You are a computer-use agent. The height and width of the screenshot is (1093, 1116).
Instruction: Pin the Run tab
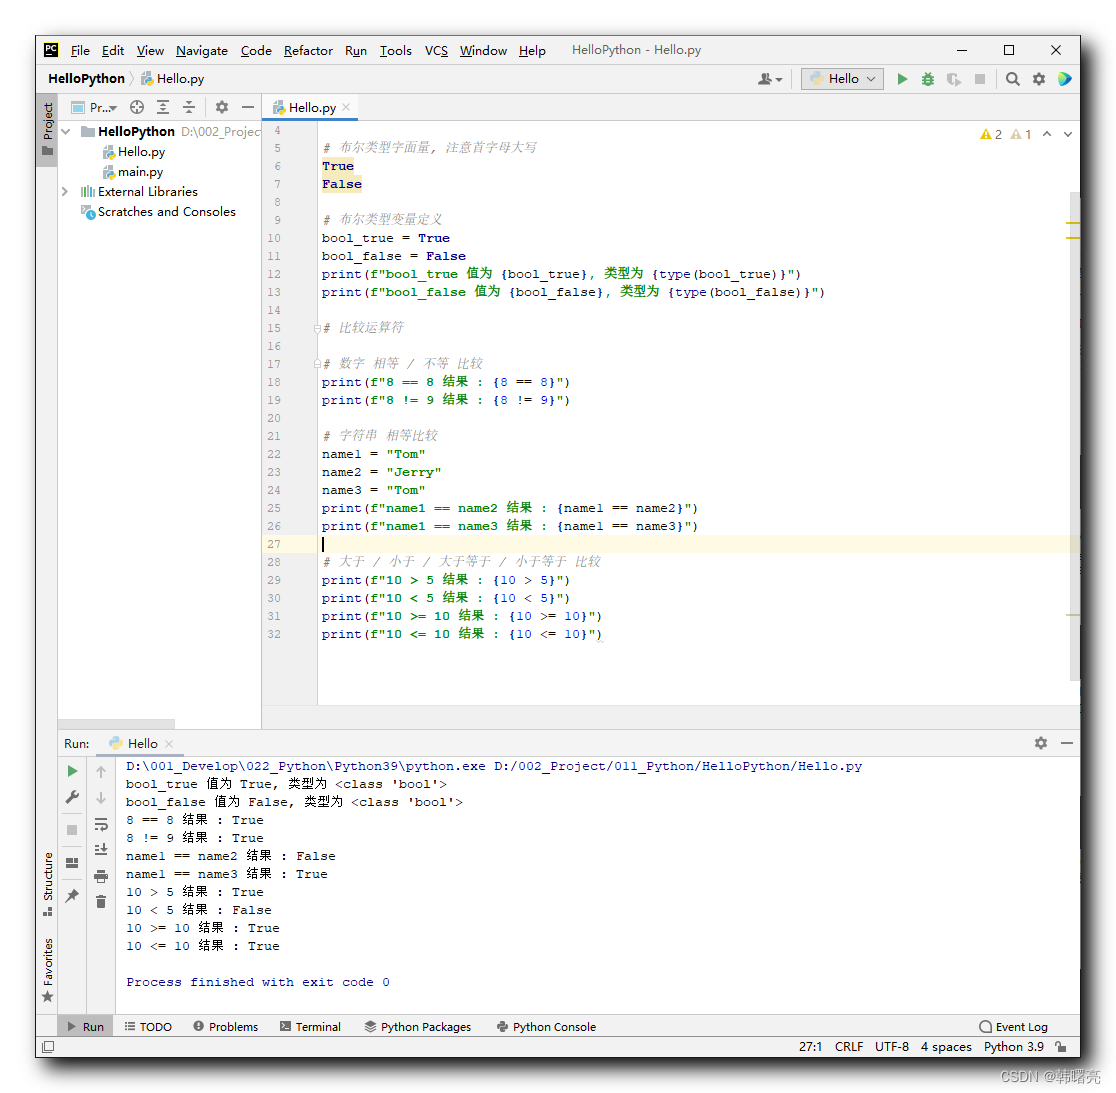coord(72,896)
